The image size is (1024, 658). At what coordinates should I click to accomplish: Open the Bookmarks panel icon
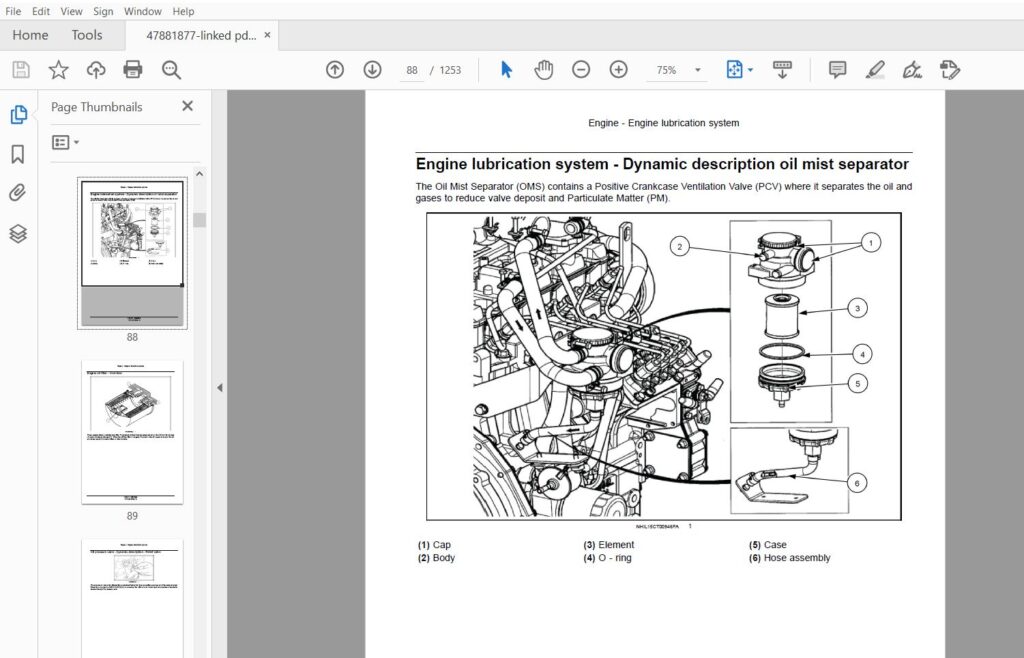[x=18, y=154]
